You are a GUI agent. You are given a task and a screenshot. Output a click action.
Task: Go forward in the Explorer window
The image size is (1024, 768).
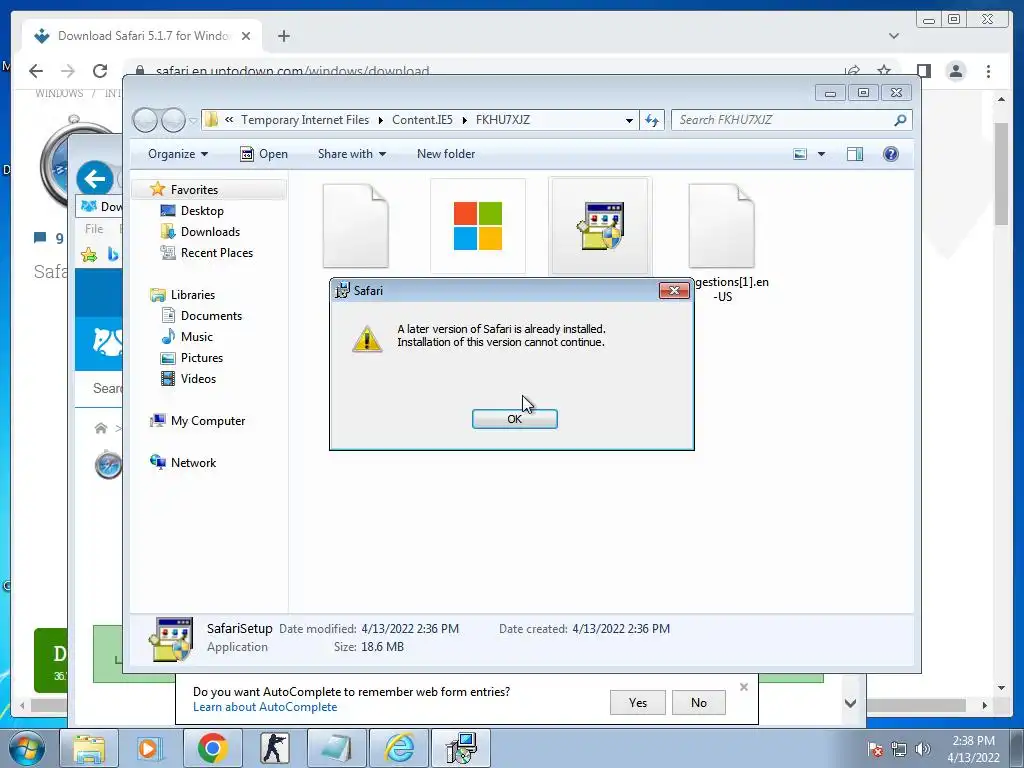173,120
